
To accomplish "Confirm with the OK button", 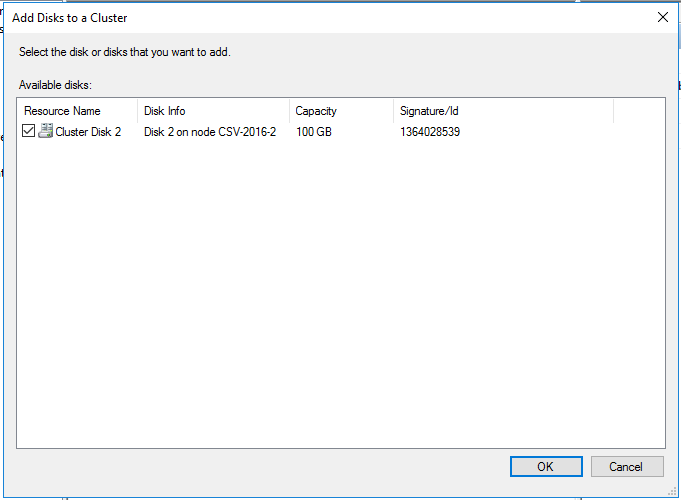I will pyautogui.click(x=545, y=466).
